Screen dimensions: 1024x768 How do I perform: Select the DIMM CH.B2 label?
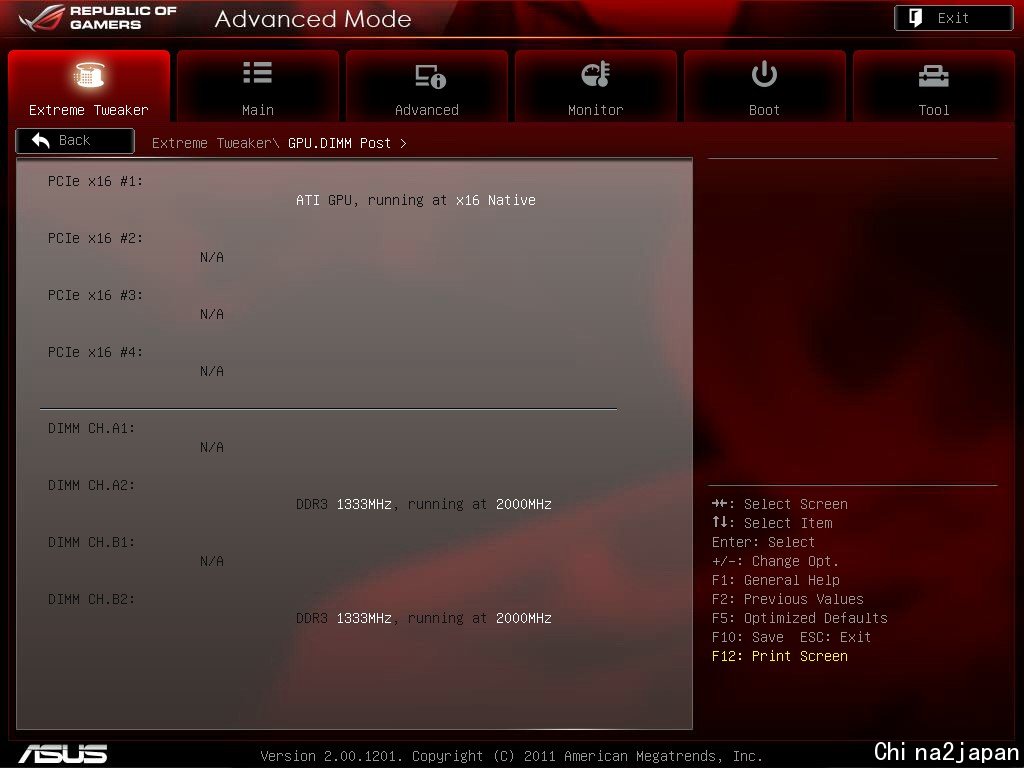(x=91, y=599)
